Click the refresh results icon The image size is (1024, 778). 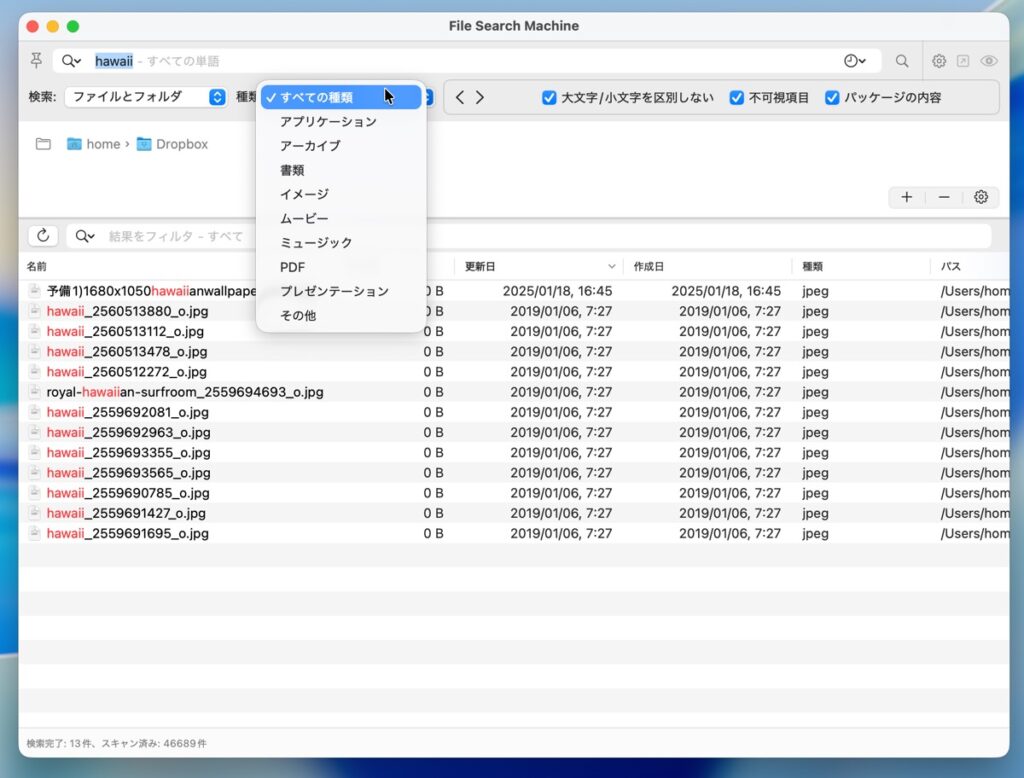[43, 236]
